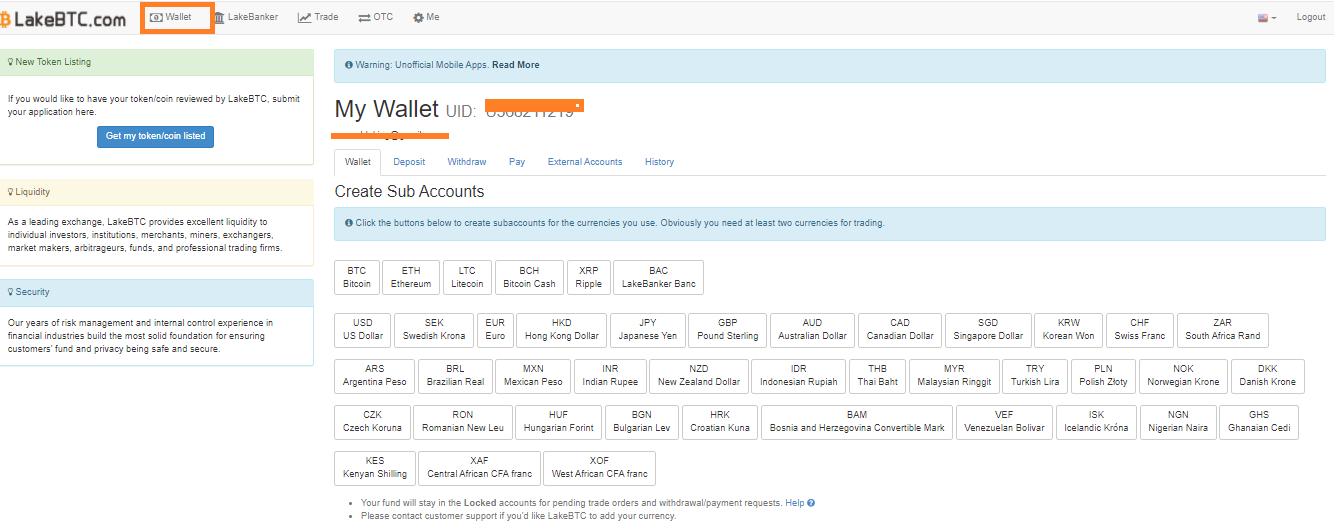Create USD US Dollar sub account

coord(362,330)
